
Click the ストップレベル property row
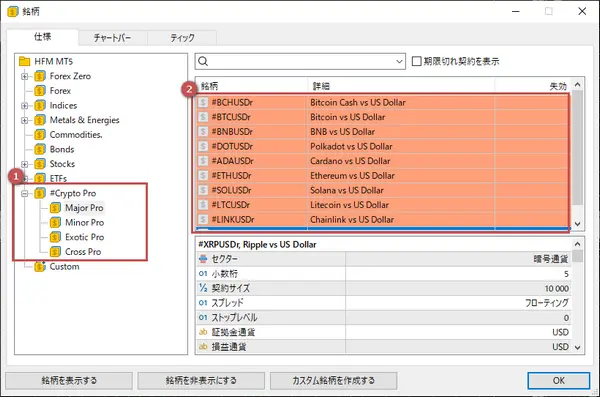[384, 317]
